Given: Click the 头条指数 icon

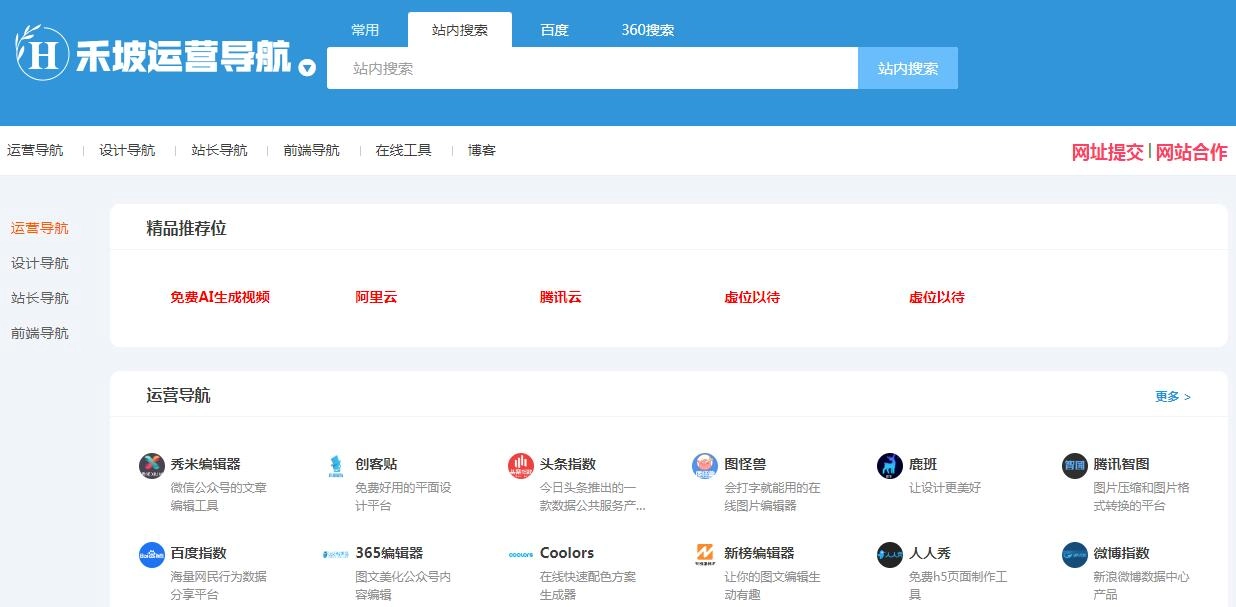Looking at the screenshot, I should (x=519, y=464).
